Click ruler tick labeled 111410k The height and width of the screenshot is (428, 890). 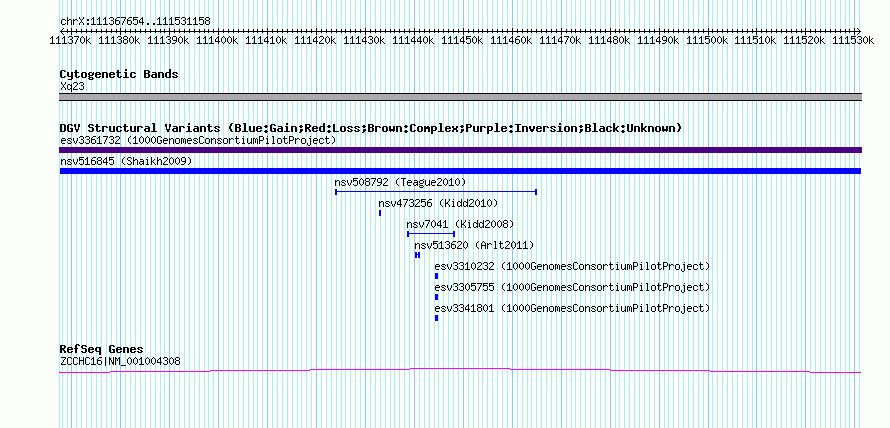tap(266, 40)
